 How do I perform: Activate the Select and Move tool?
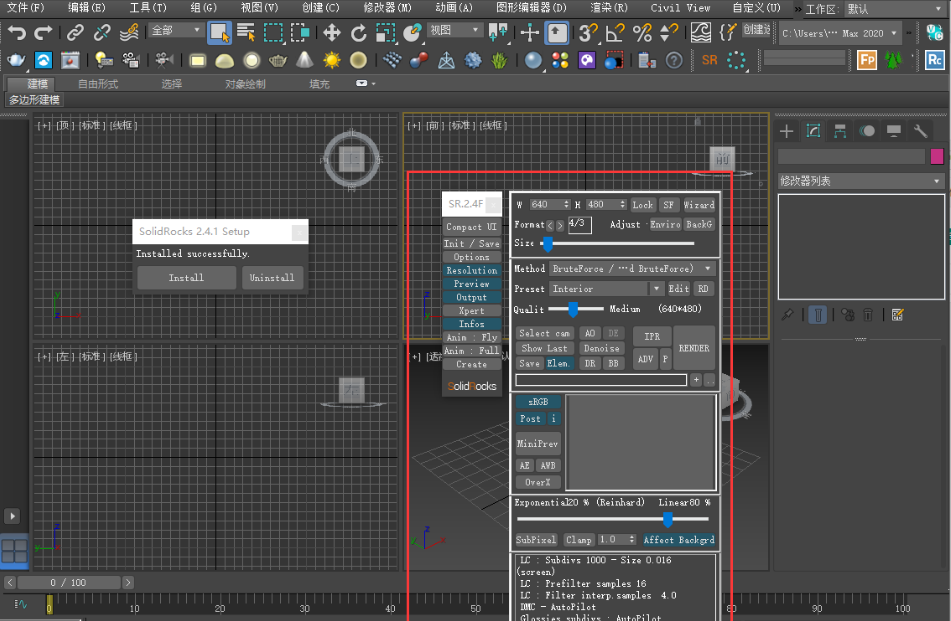pyautogui.click(x=331, y=32)
